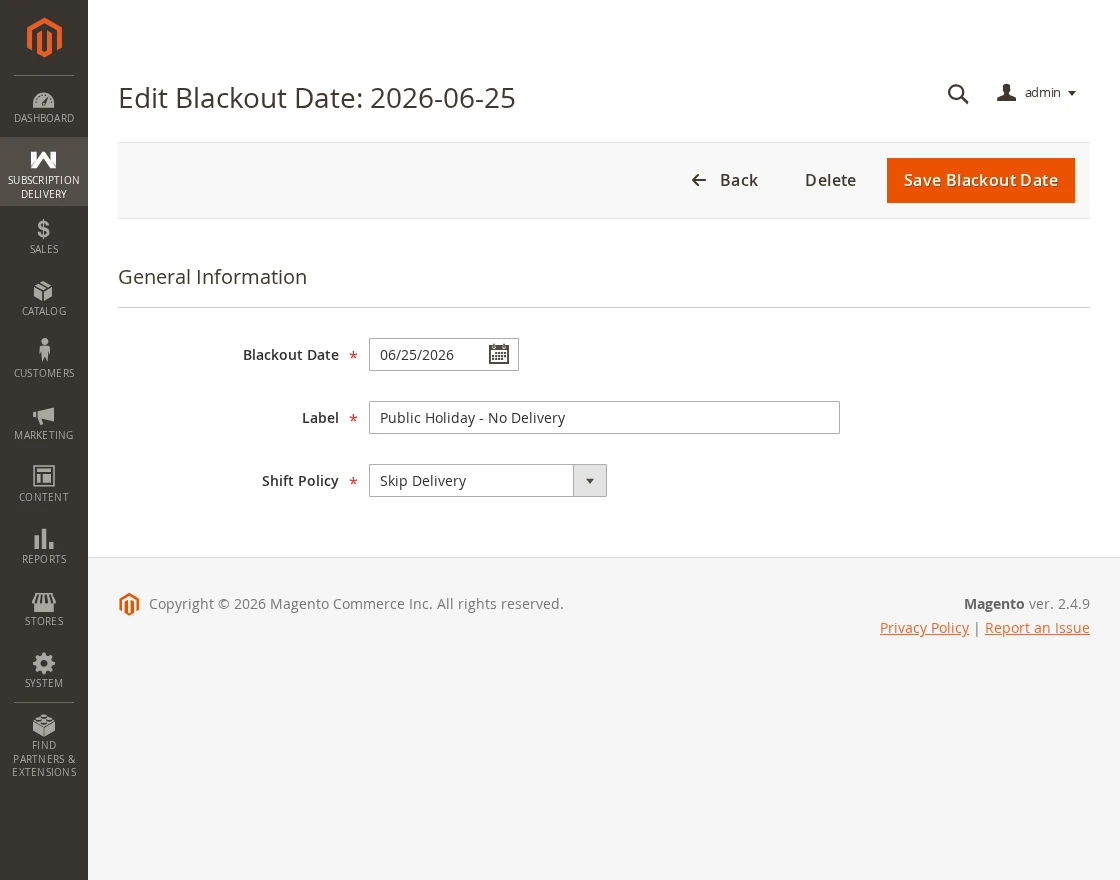This screenshot has height=880, width=1120.
Task: Click the Blackout Date field label
Action: click(x=291, y=355)
